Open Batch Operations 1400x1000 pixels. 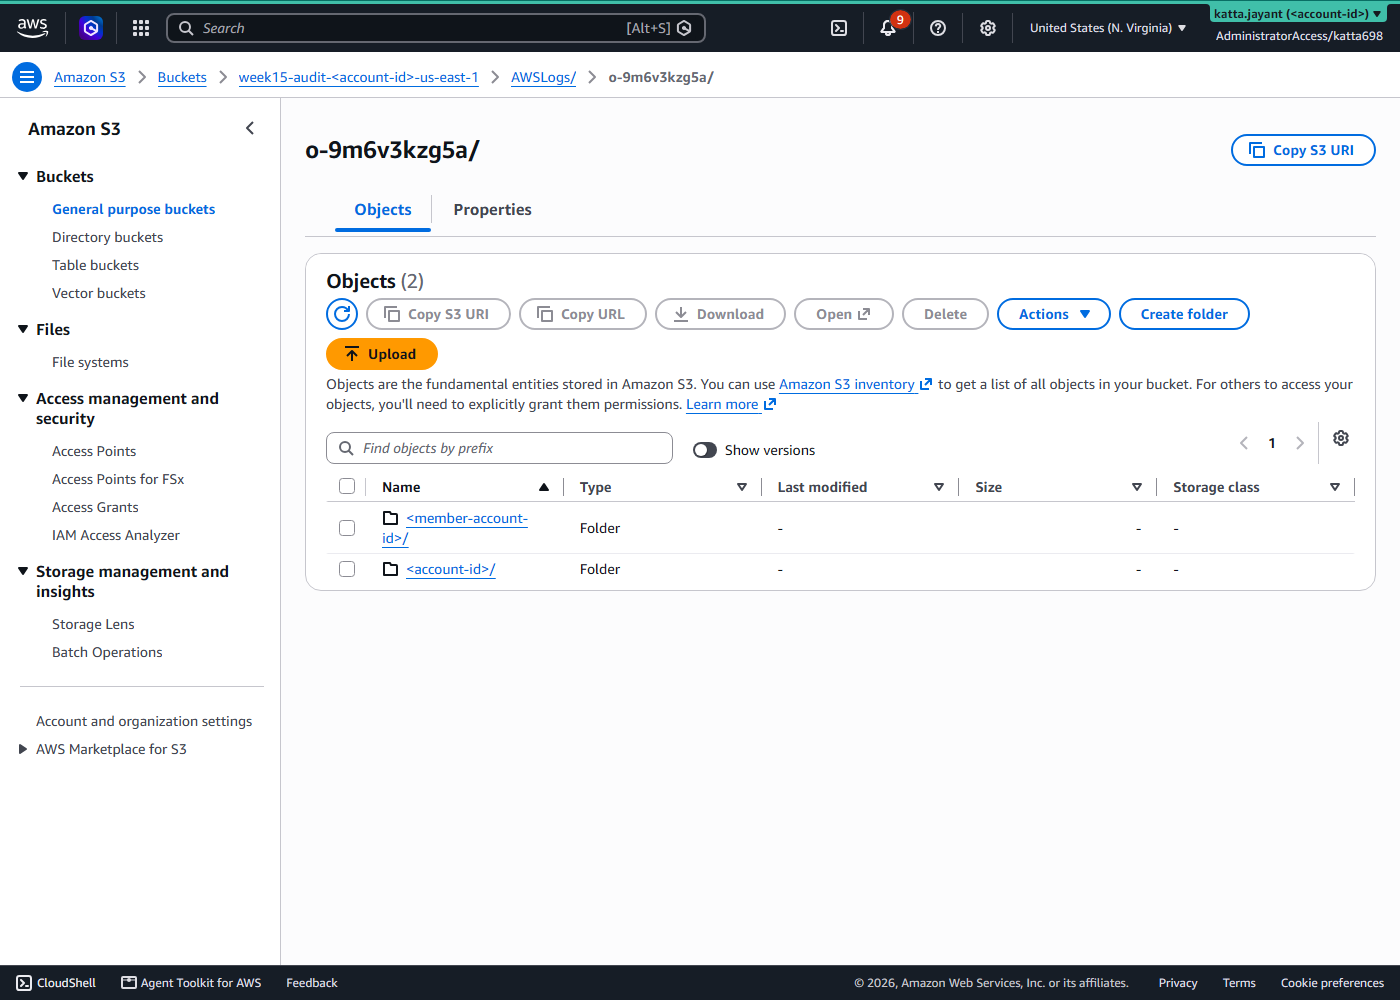[107, 652]
